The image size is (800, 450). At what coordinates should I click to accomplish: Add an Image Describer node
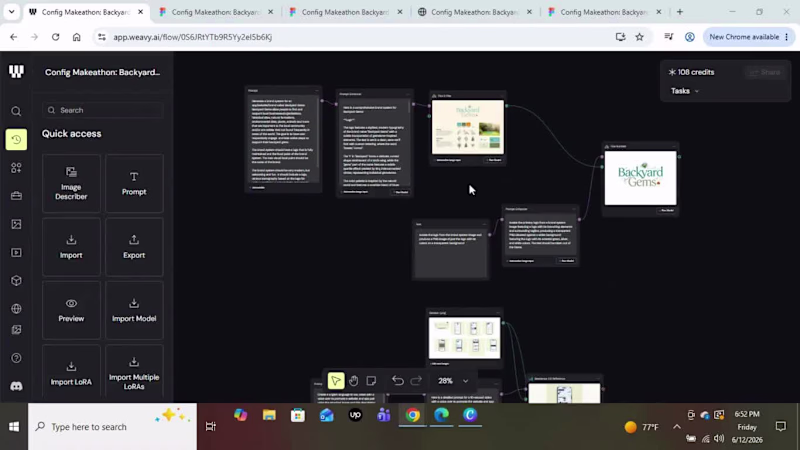pos(71,184)
